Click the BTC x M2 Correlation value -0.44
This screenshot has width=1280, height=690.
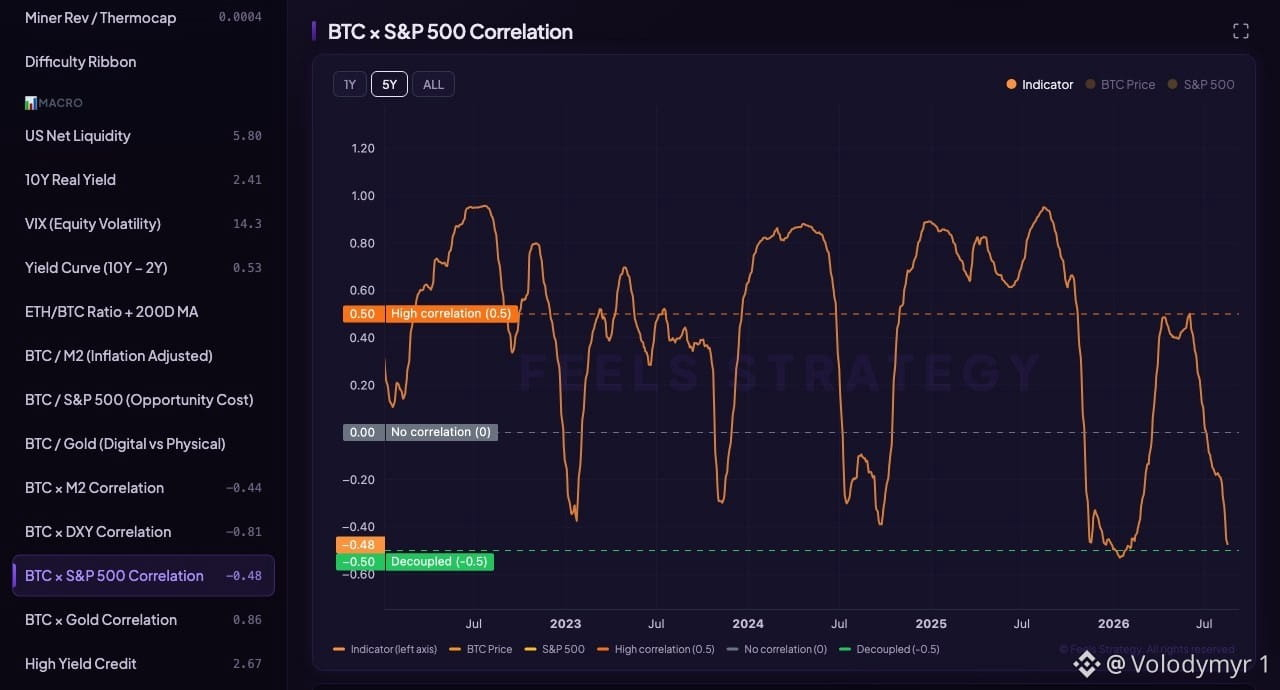pyautogui.click(x=243, y=488)
